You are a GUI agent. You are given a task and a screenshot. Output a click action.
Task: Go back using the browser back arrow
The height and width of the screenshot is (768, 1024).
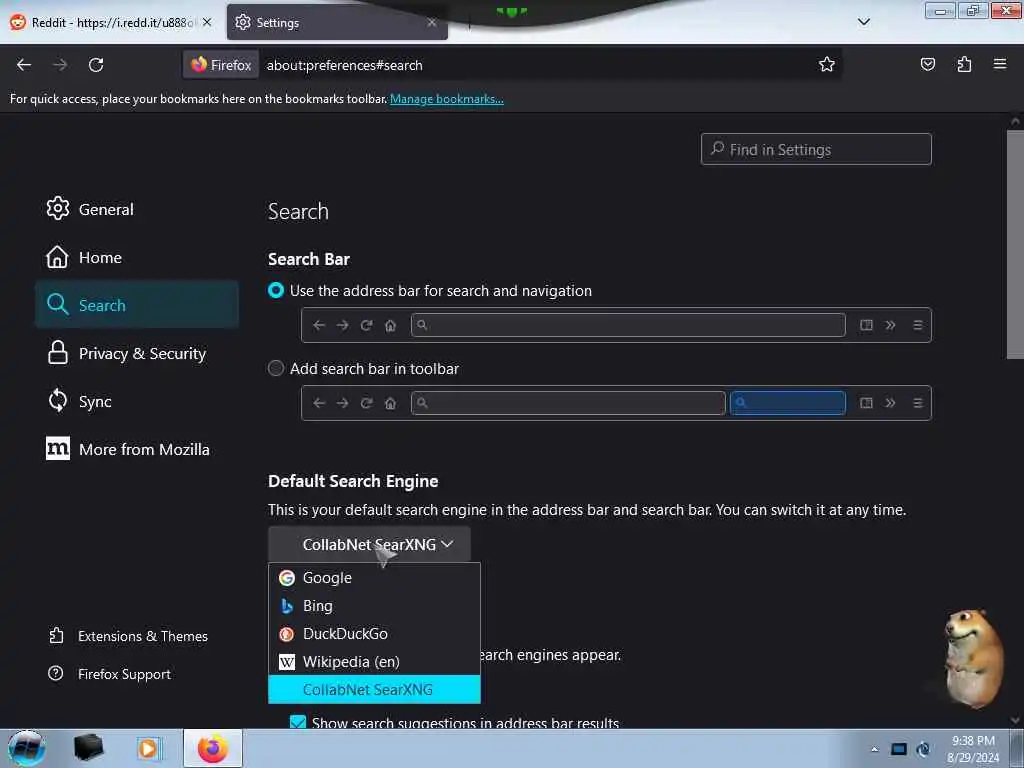point(24,65)
